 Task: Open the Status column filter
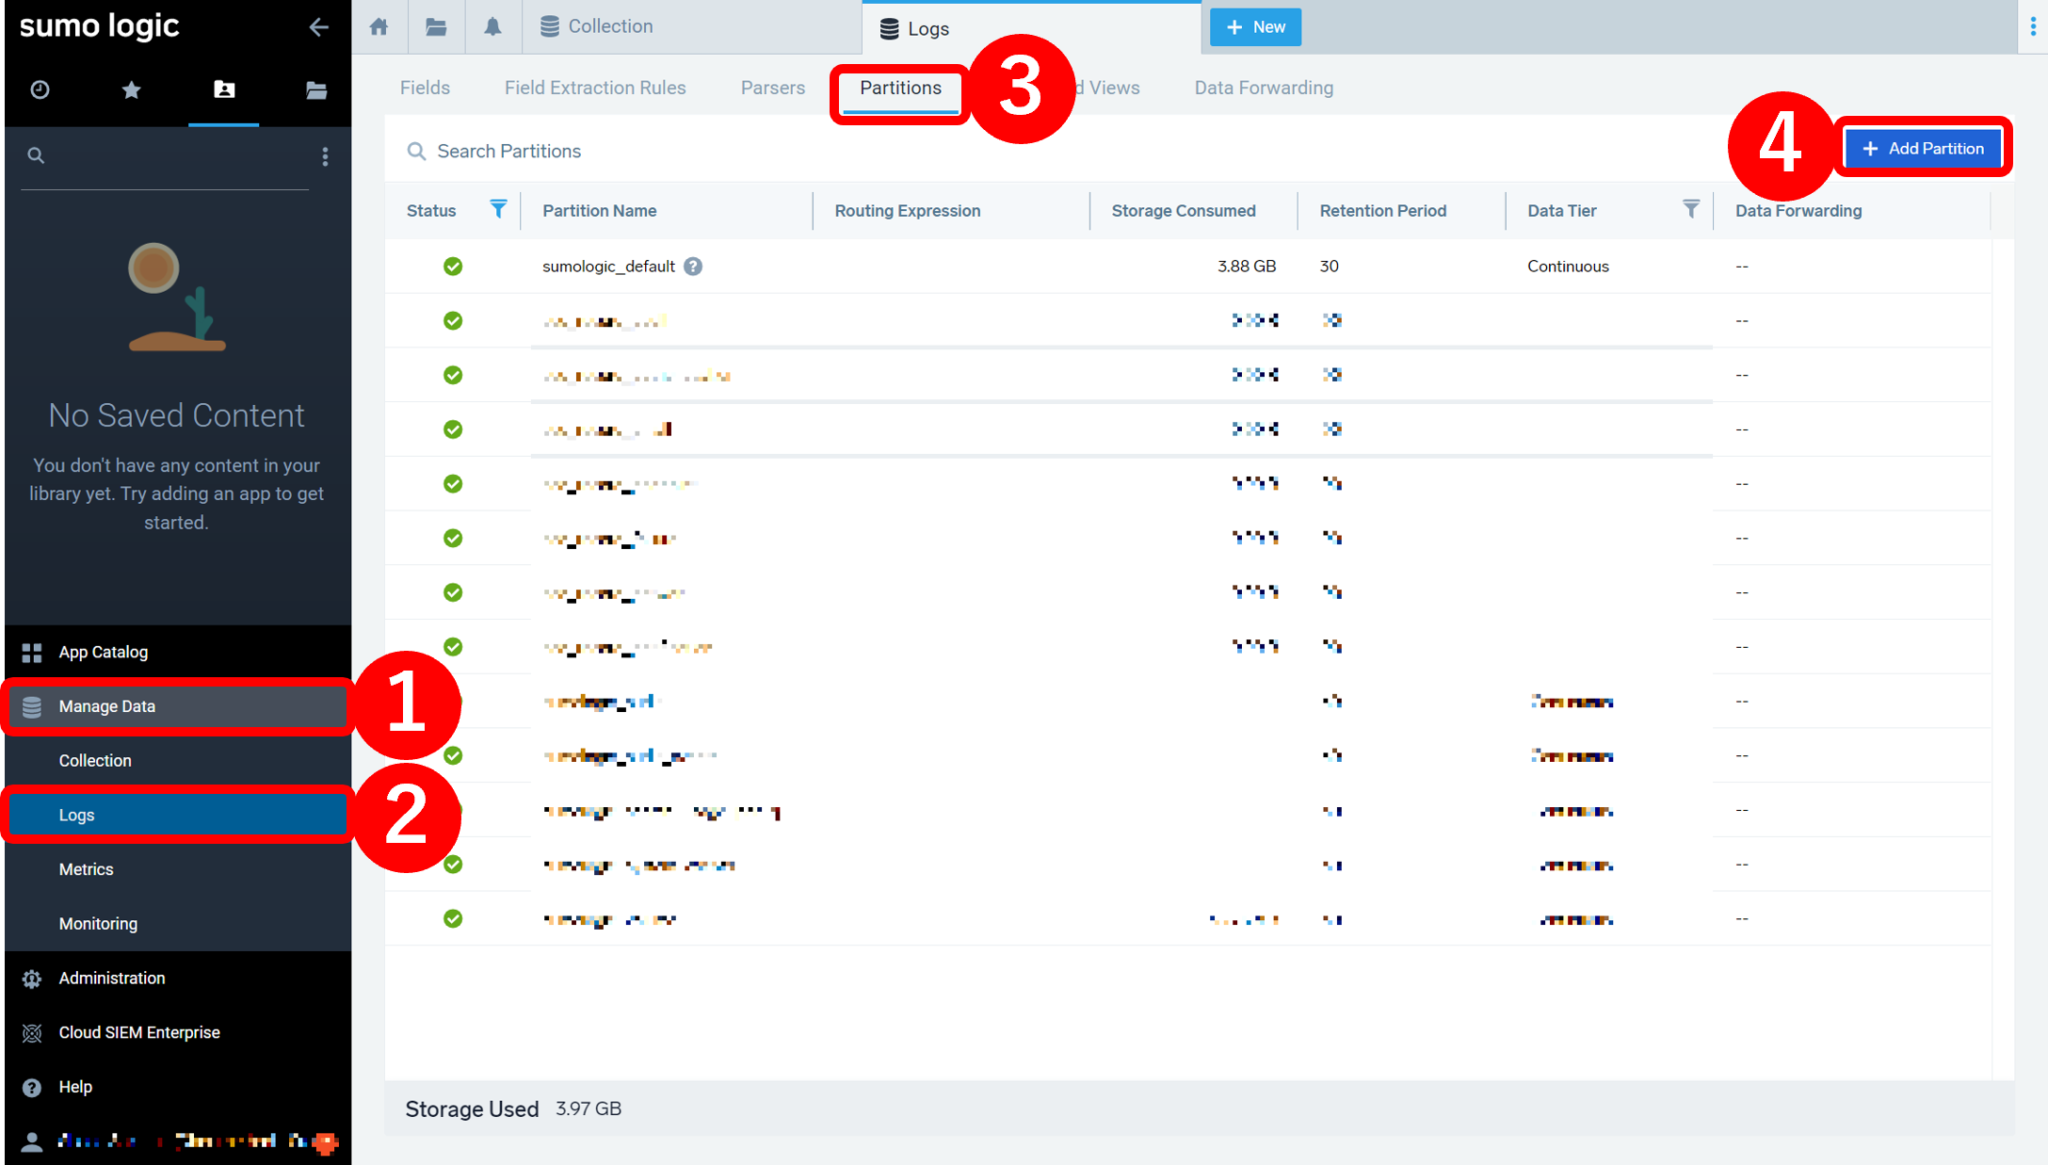tap(497, 210)
